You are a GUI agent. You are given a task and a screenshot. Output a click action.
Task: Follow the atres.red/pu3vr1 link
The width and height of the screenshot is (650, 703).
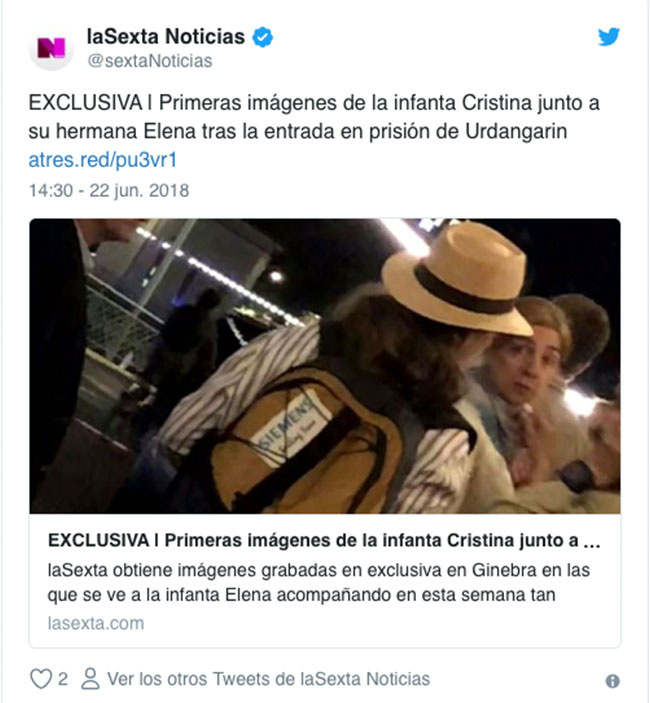click(103, 160)
